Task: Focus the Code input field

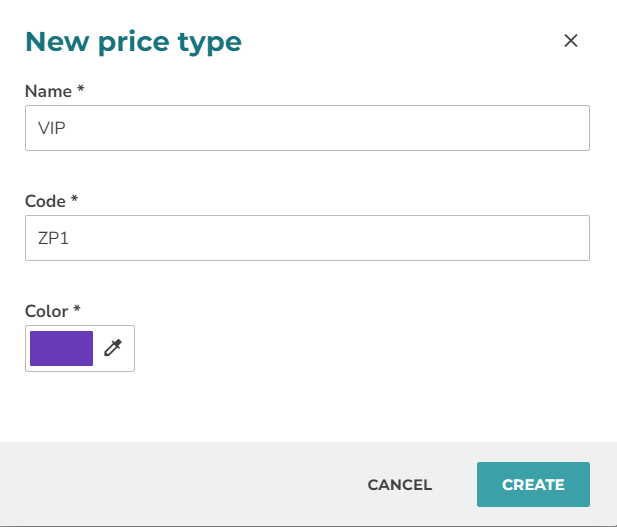Action: click(307, 238)
